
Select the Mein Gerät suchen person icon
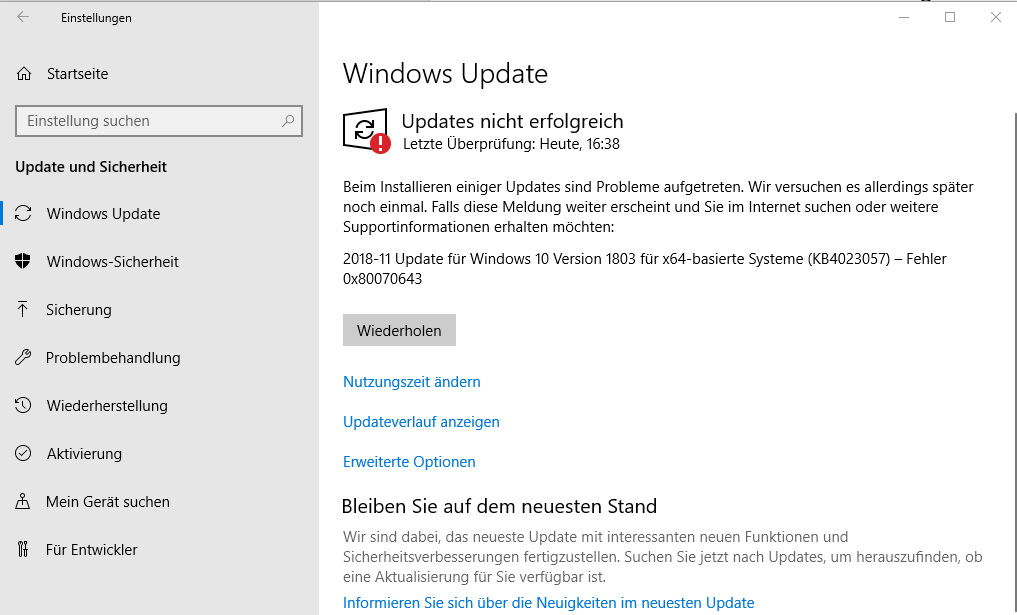pyautogui.click(x=23, y=501)
